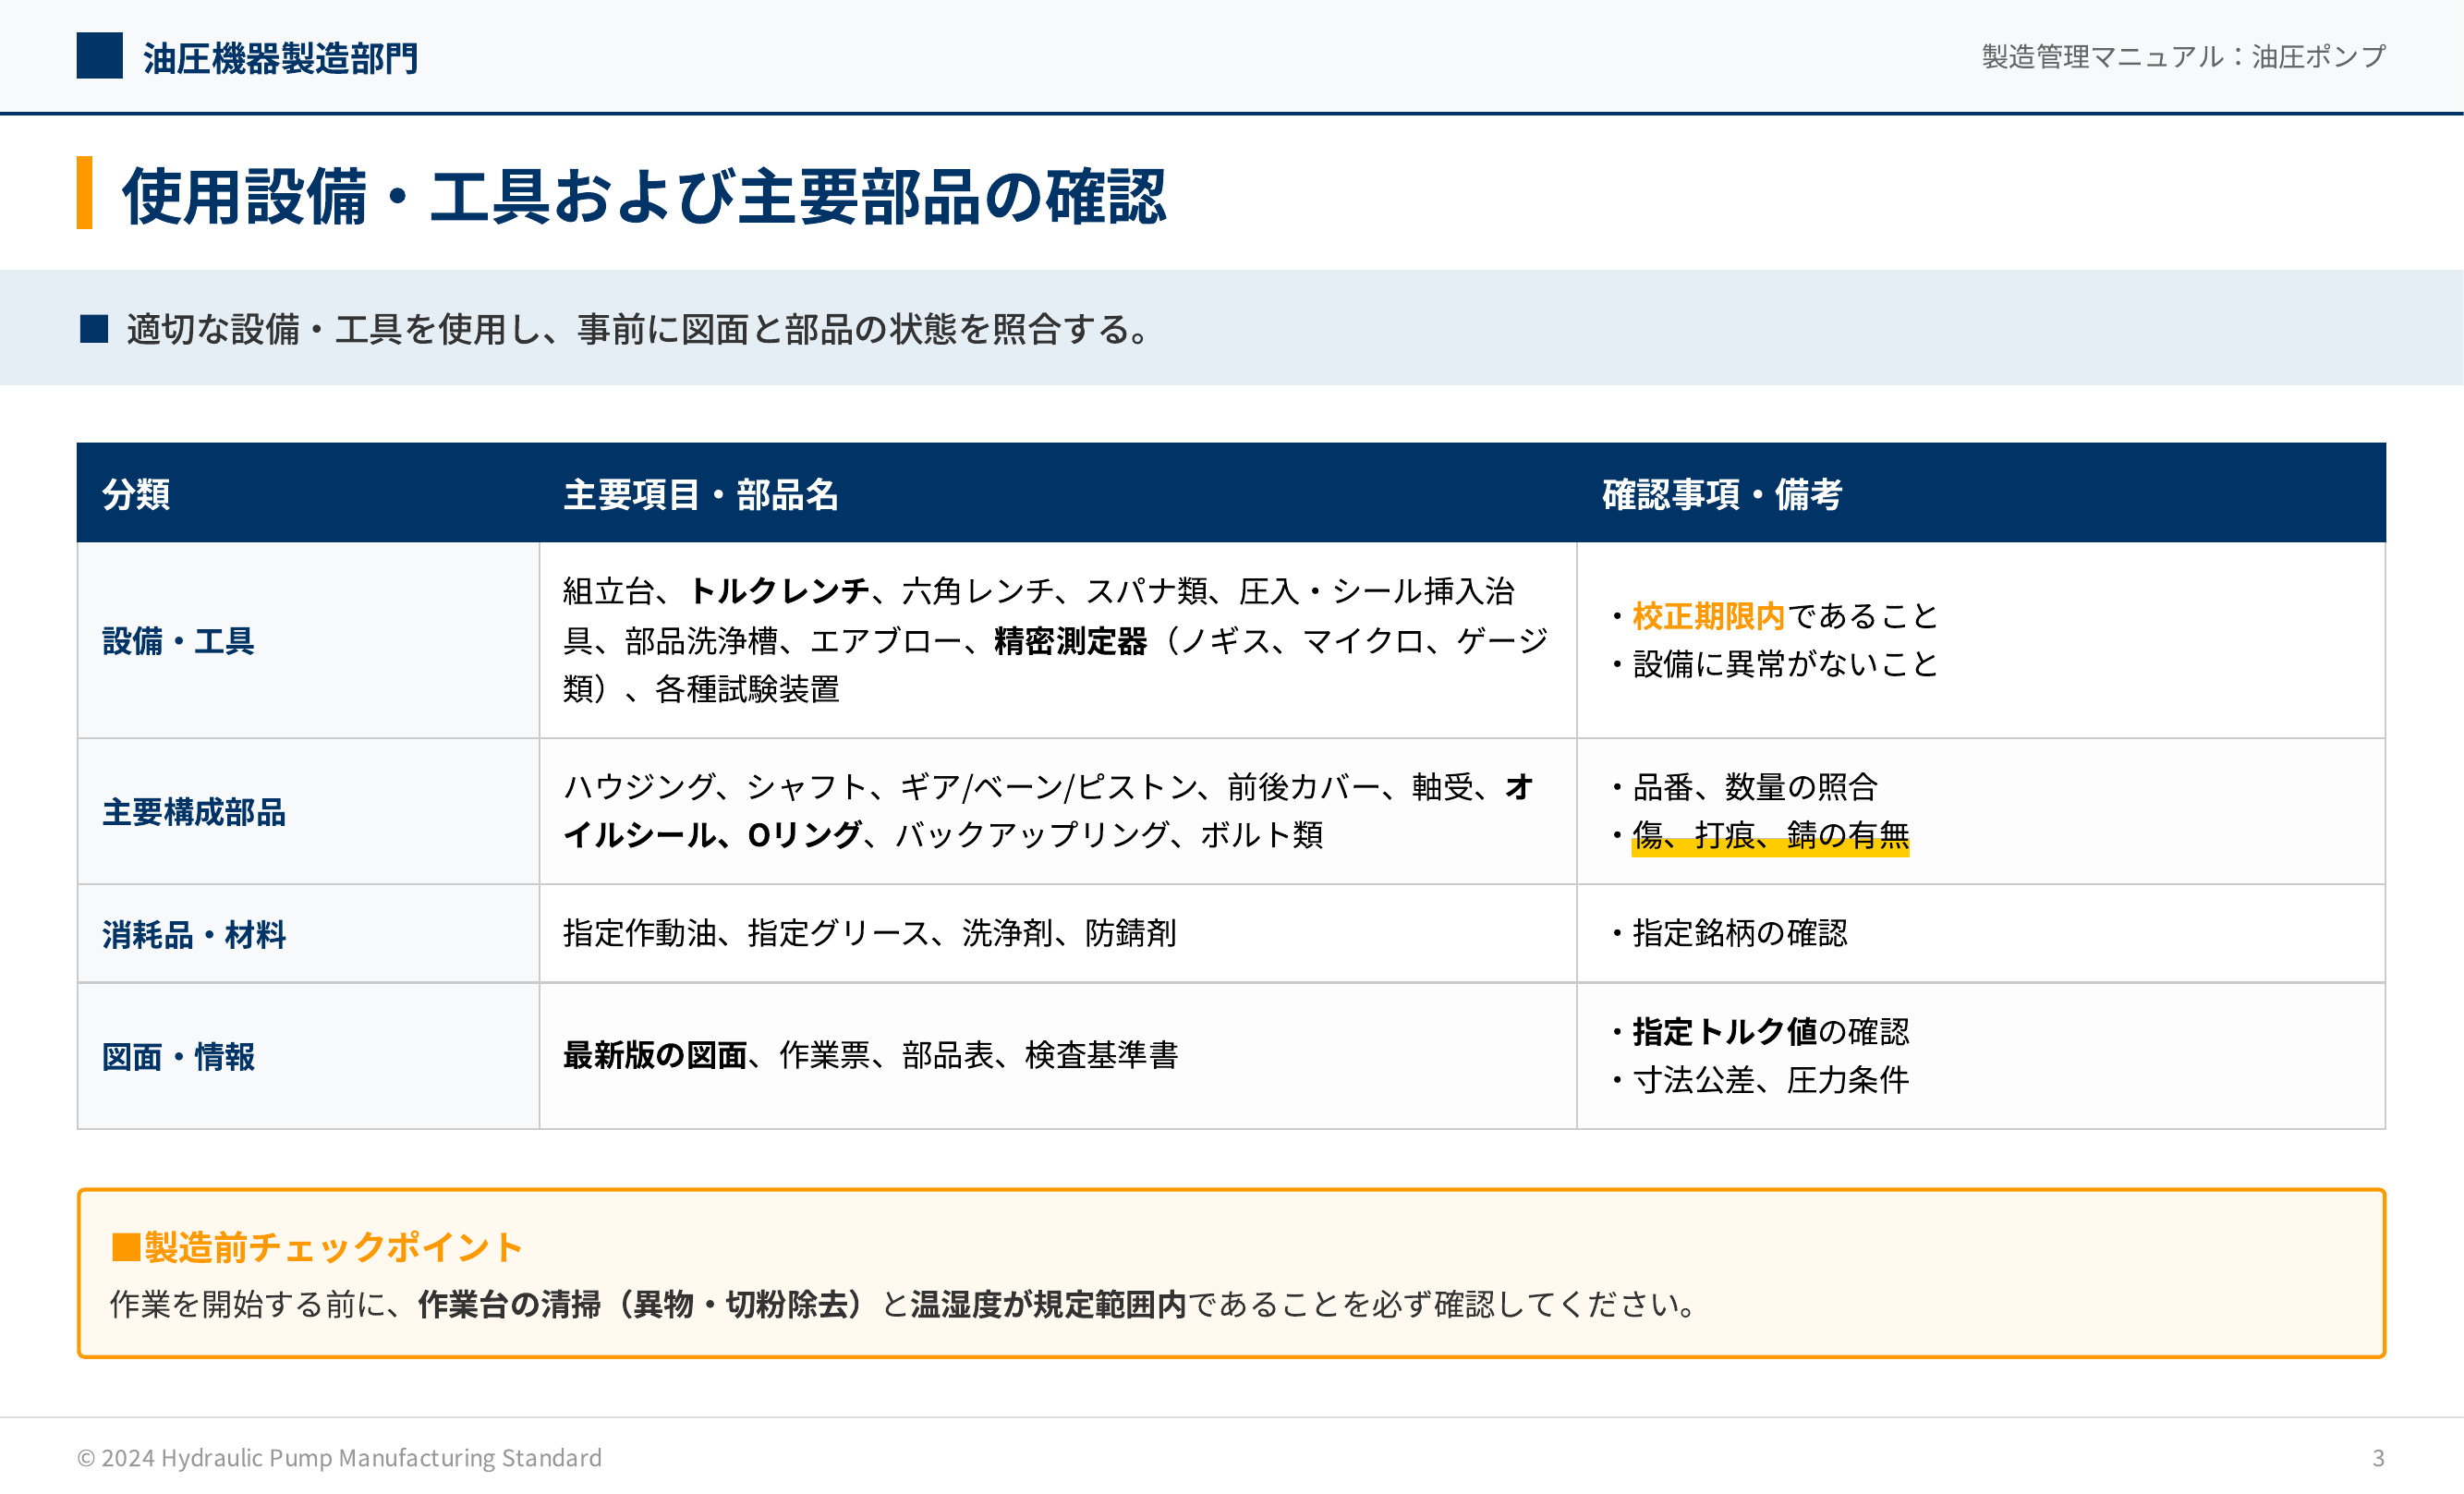Click the navy square logo icon in header

[x=99, y=56]
